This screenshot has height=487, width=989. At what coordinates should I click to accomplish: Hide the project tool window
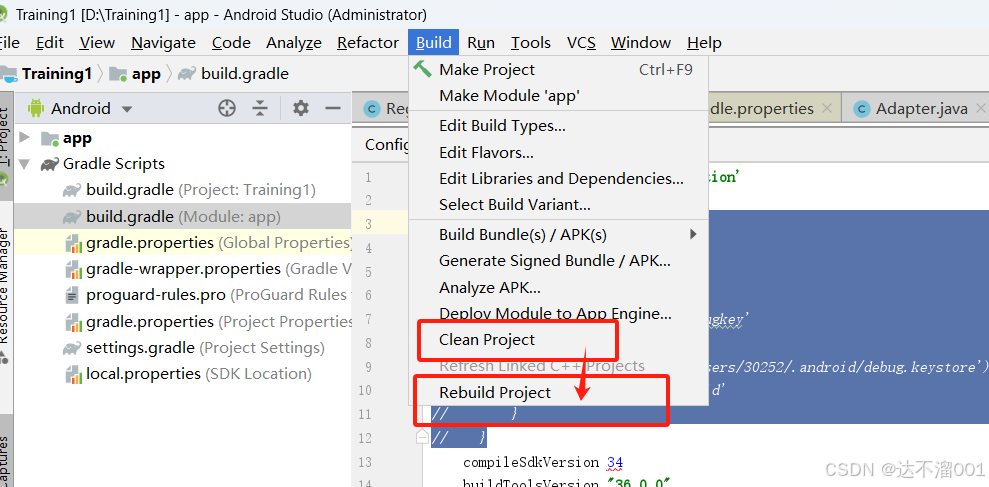[332, 109]
